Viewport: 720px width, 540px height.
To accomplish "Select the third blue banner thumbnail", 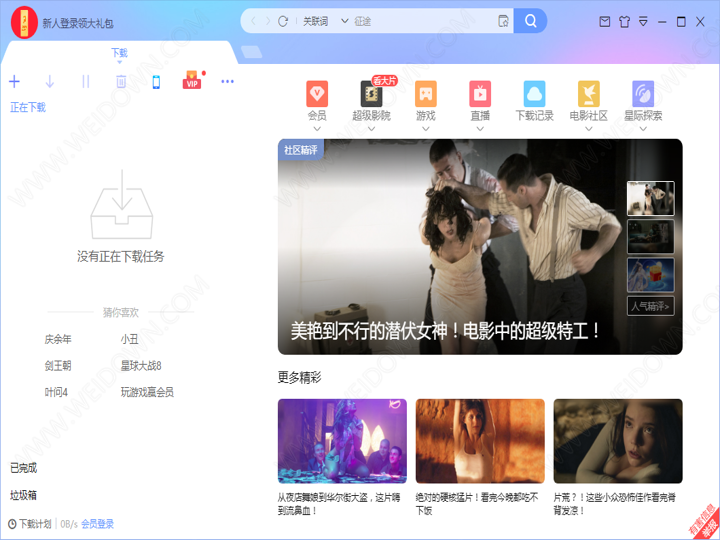I will coord(651,275).
